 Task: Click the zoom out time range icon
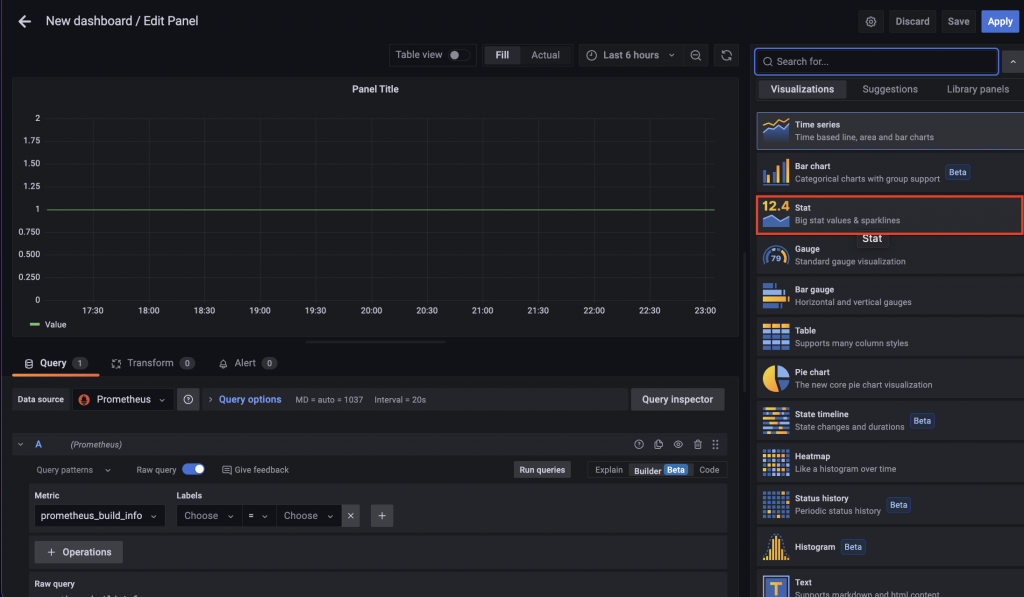[x=696, y=56]
